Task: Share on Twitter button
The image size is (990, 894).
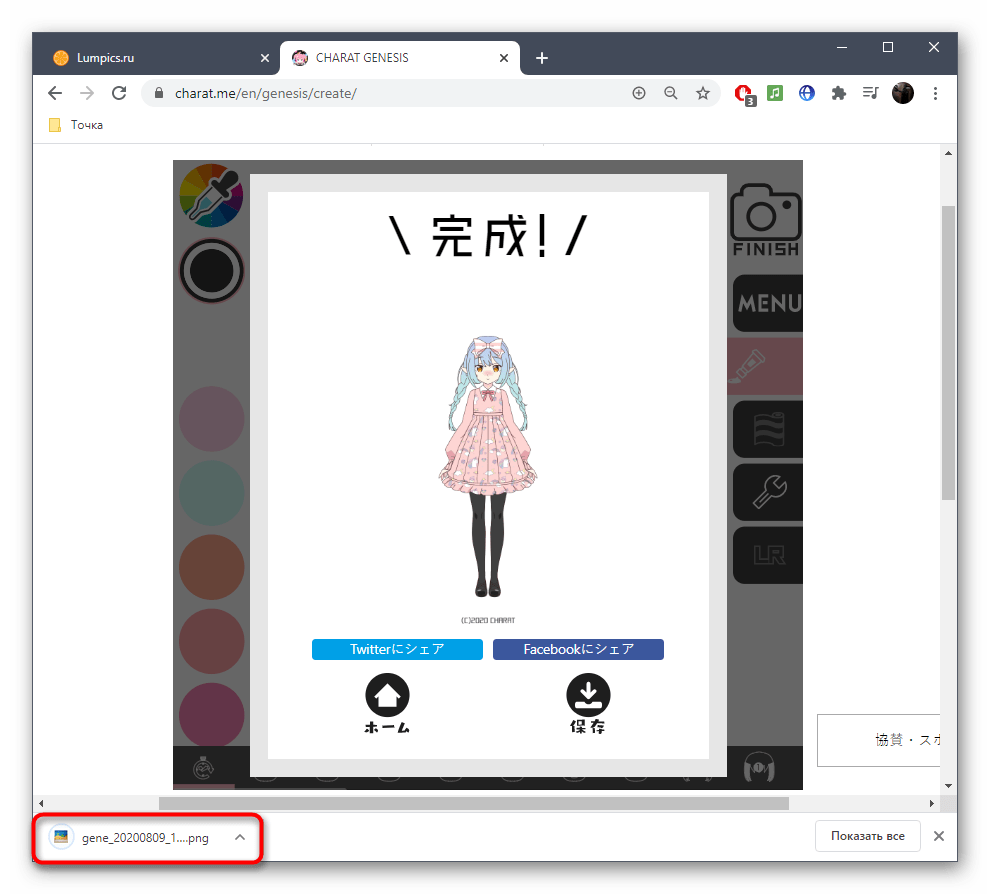Action: [x=397, y=649]
